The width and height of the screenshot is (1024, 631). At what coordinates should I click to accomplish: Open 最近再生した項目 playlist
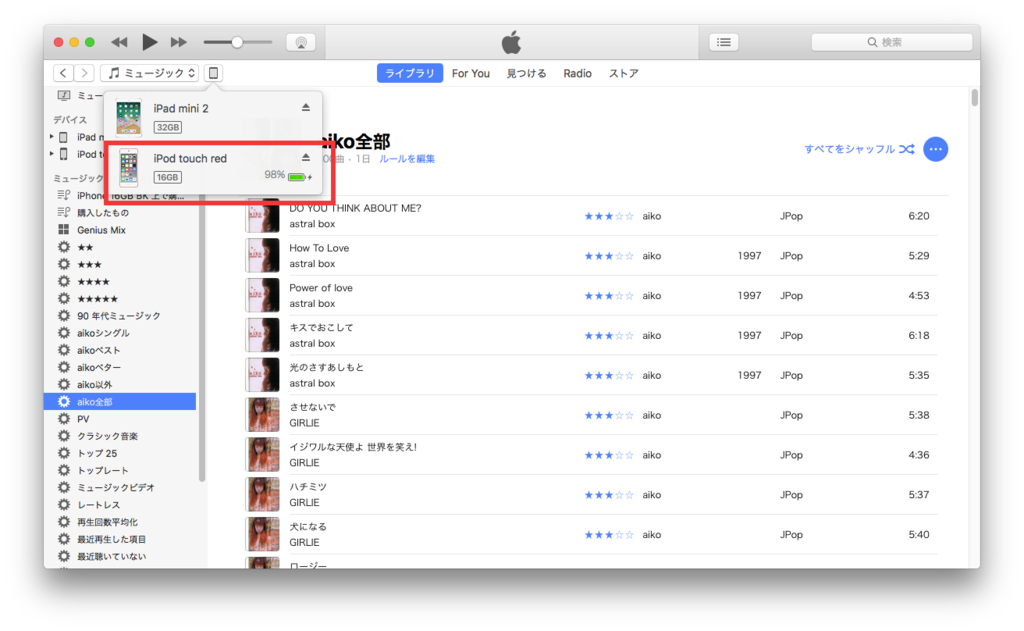[x=111, y=539]
